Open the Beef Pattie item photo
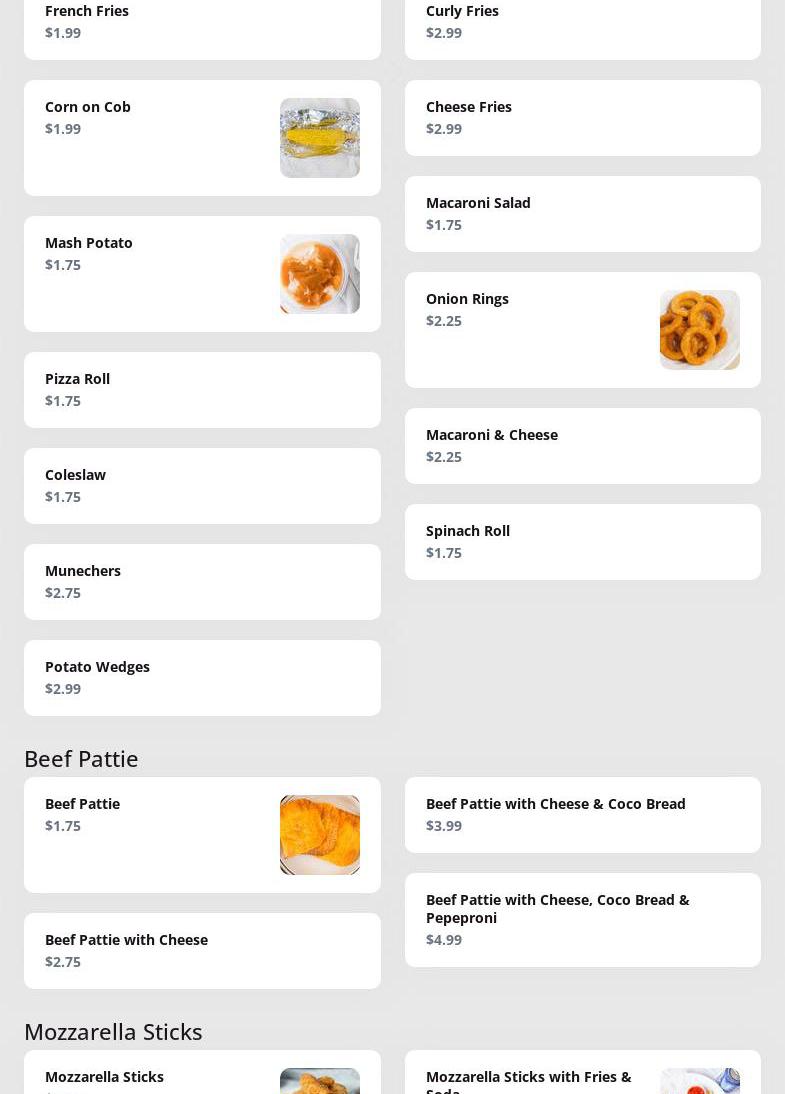This screenshot has height=1094, width=785. tap(319, 835)
